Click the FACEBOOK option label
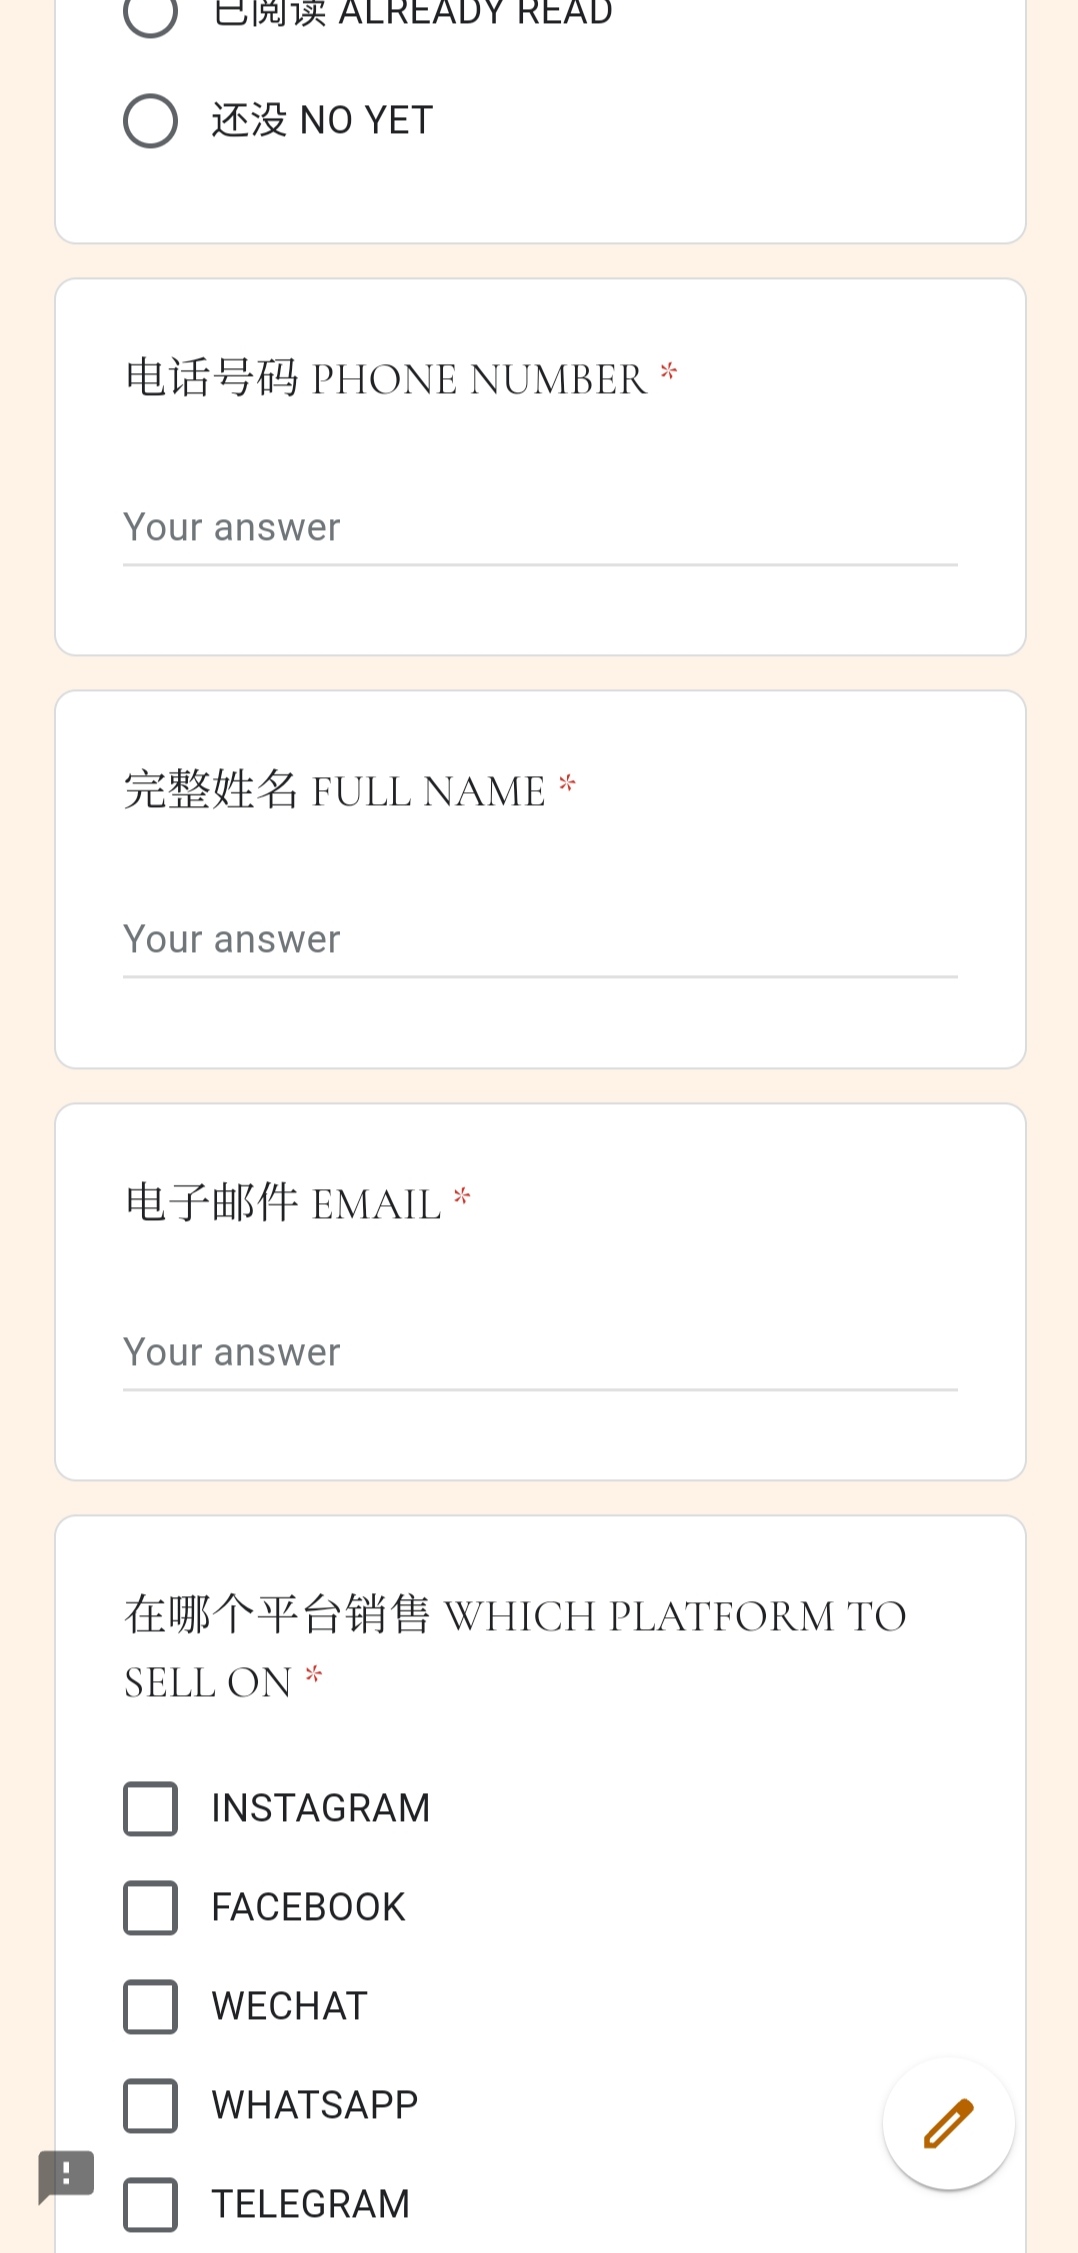The height and width of the screenshot is (2253, 1078). [x=308, y=1907]
